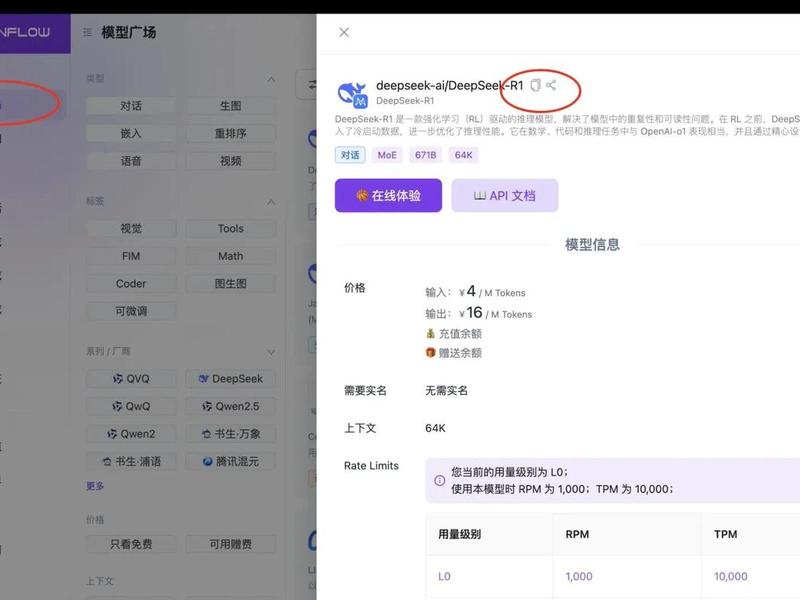The image size is (800, 600).
Task: Filter by DeepSeek model series
Action: click(231, 379)
